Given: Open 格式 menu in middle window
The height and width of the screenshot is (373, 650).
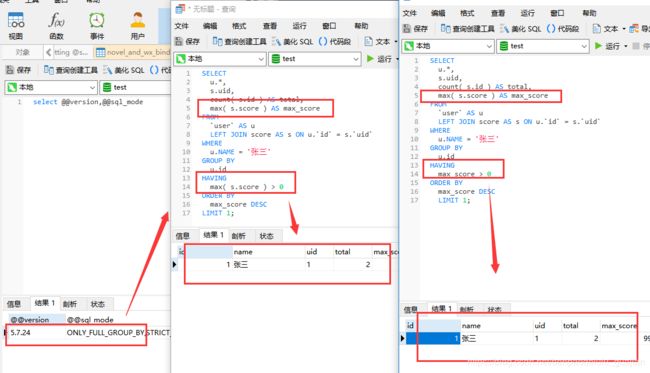Looking at the screenshot, I should point(239,26).
